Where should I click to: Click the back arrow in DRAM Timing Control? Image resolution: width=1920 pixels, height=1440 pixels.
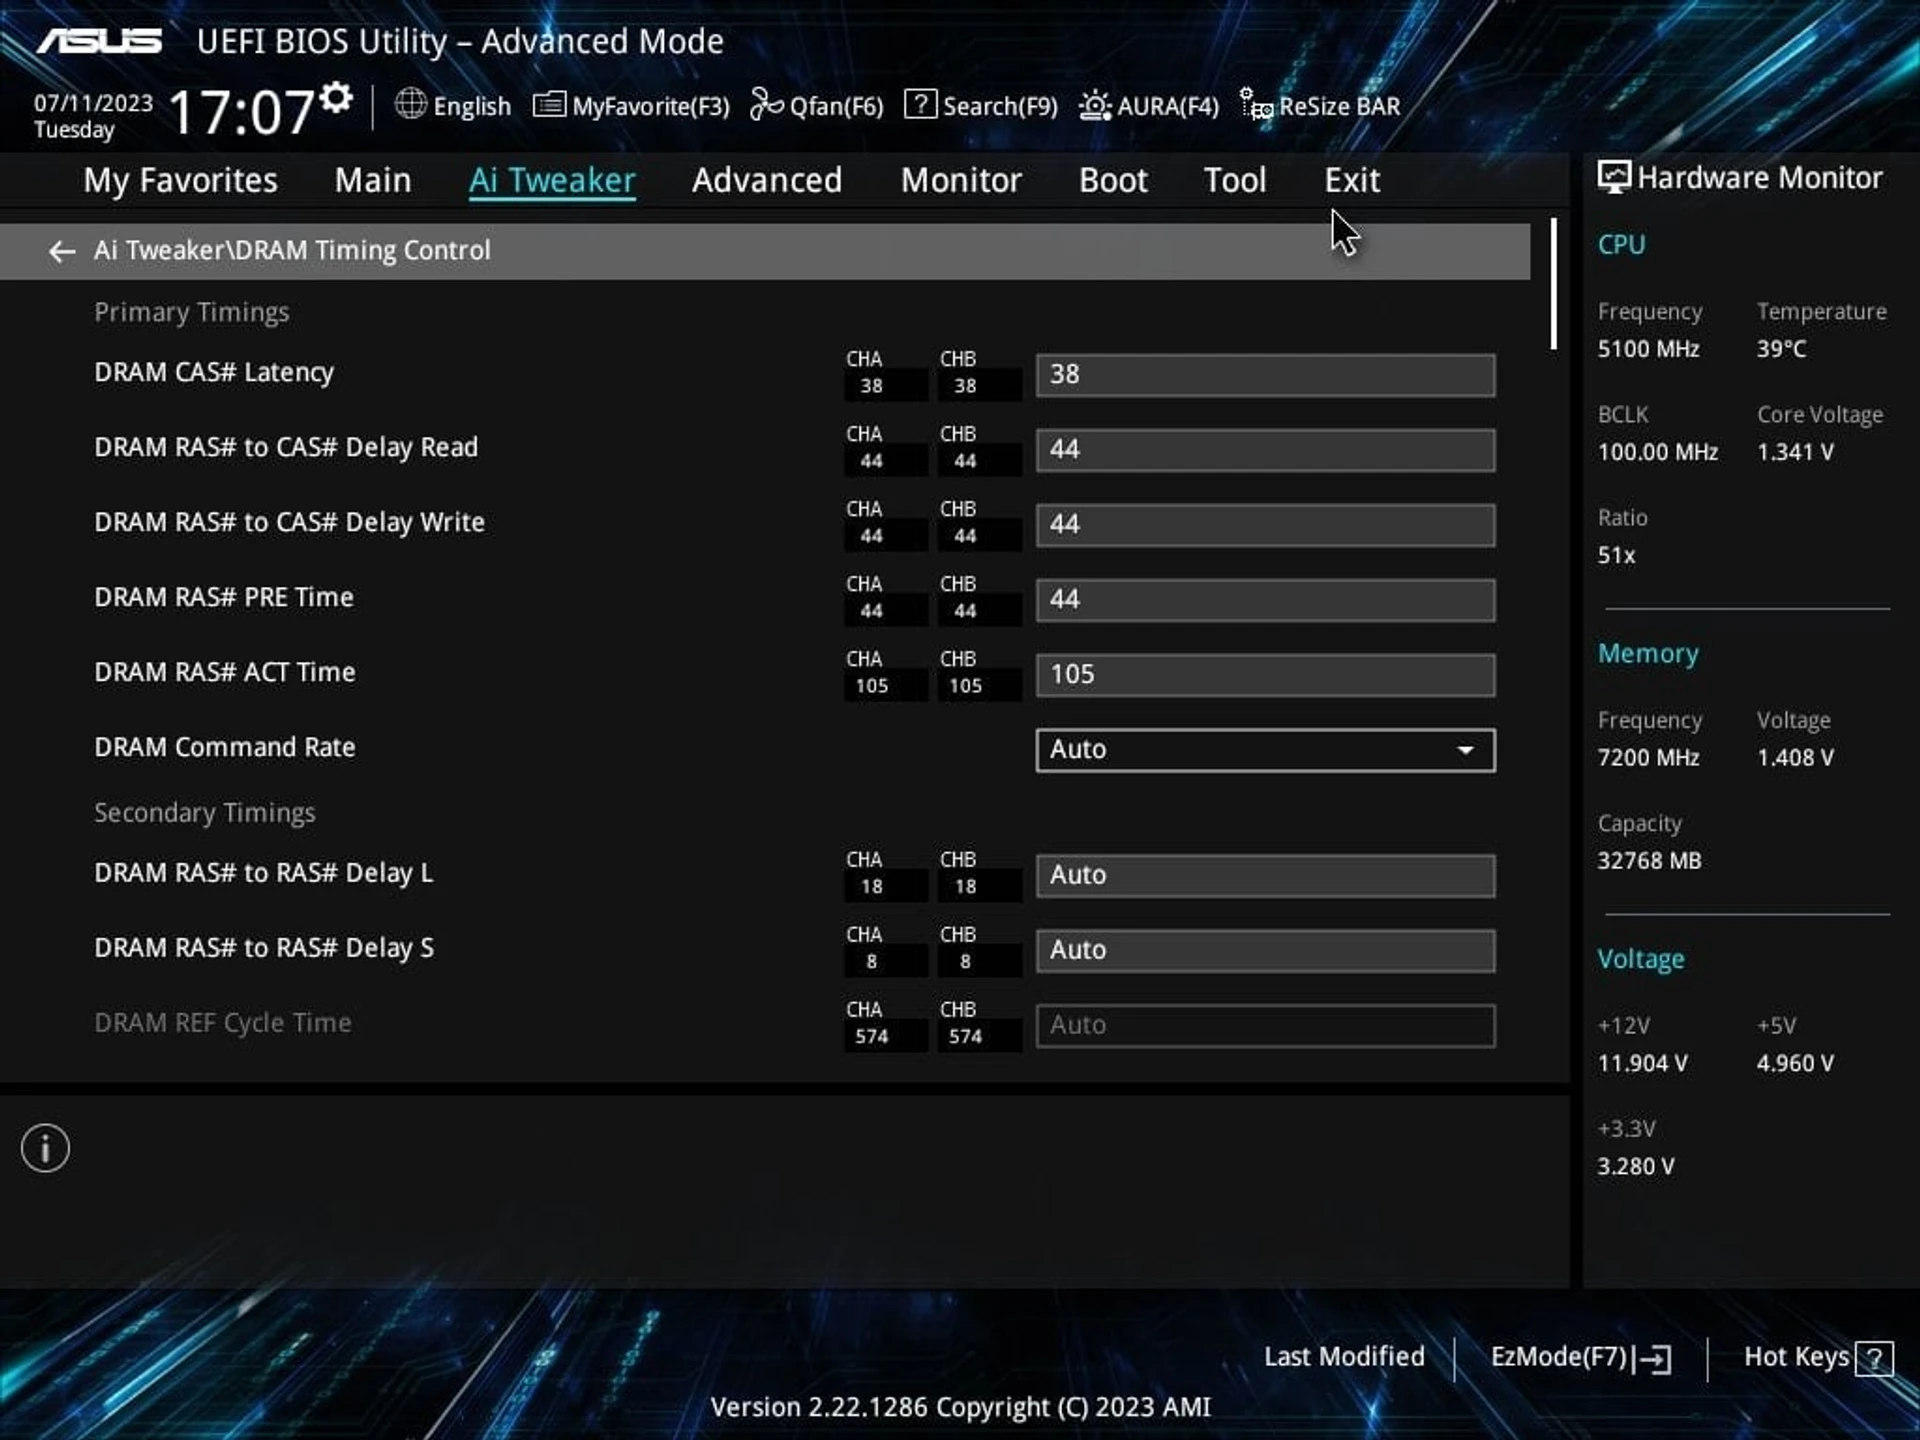tap(62, 251)
